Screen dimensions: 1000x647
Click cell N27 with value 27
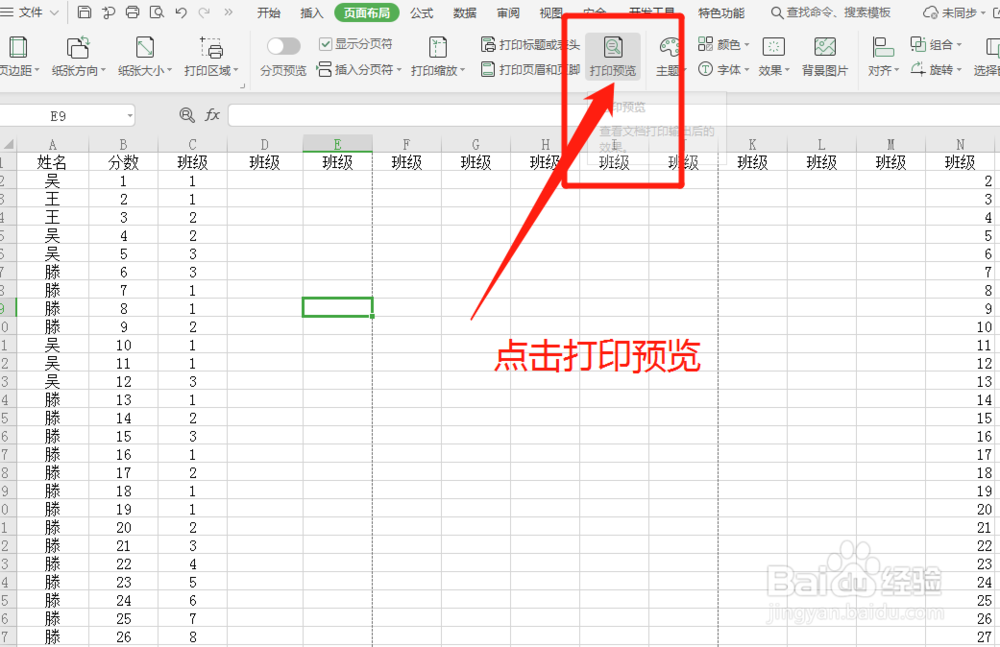960,637
